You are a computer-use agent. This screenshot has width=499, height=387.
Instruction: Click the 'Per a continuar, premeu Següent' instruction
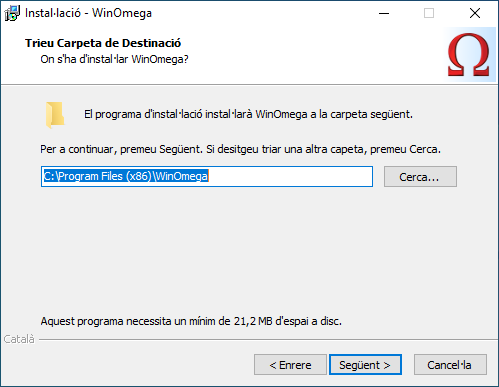(240, 149)
